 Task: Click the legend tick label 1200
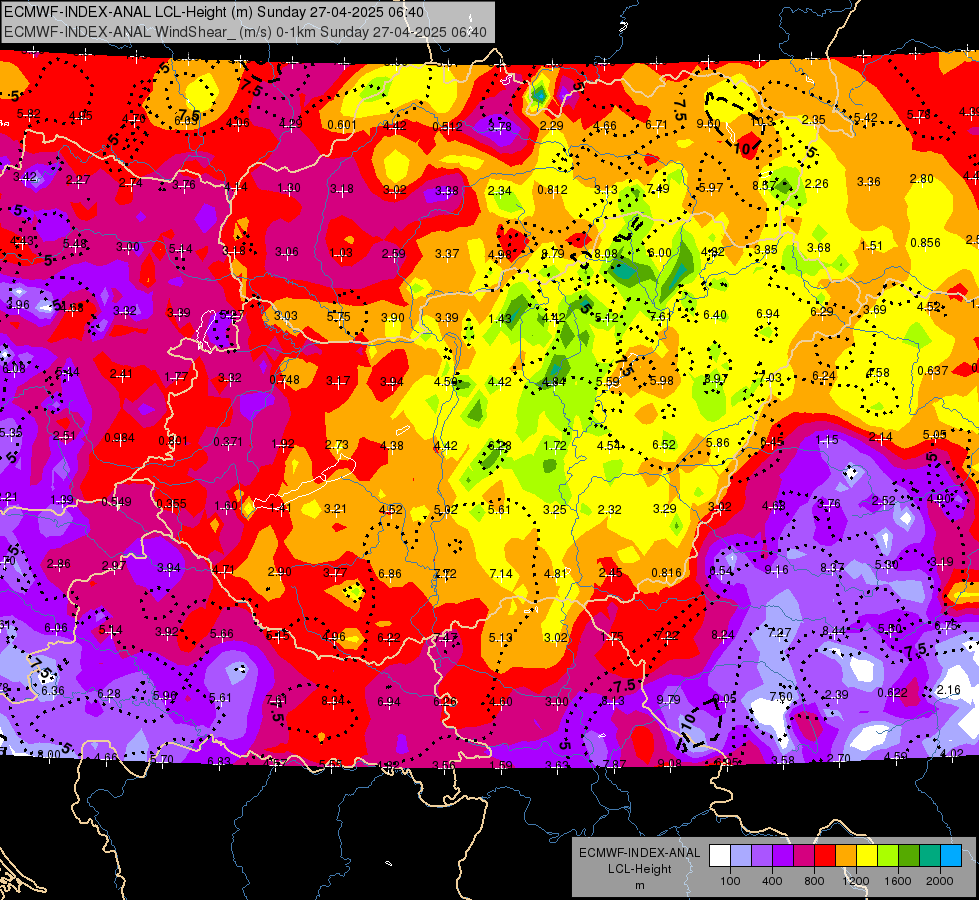pyautogui.click(x=855, y=881)
